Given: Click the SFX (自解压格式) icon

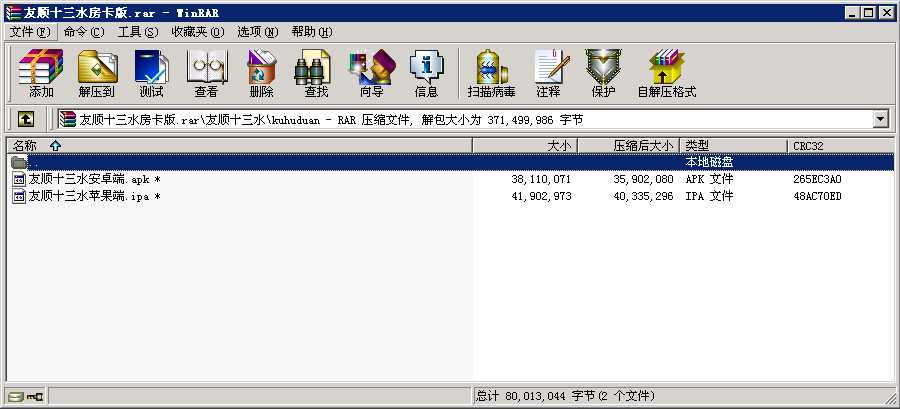Looking at the screenshot, I should (x=667, y=73).
